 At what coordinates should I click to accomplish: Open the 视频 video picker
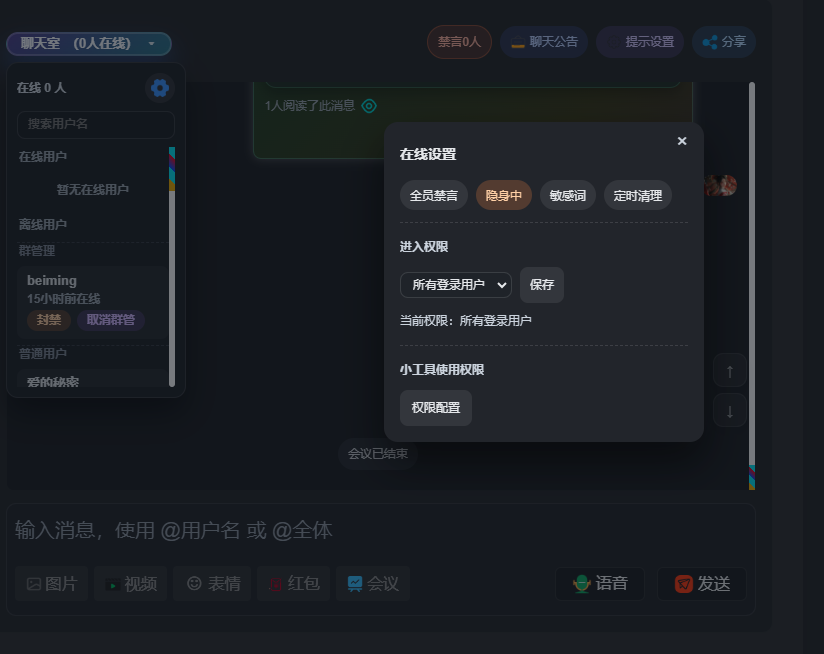click(x=131, y=583)
